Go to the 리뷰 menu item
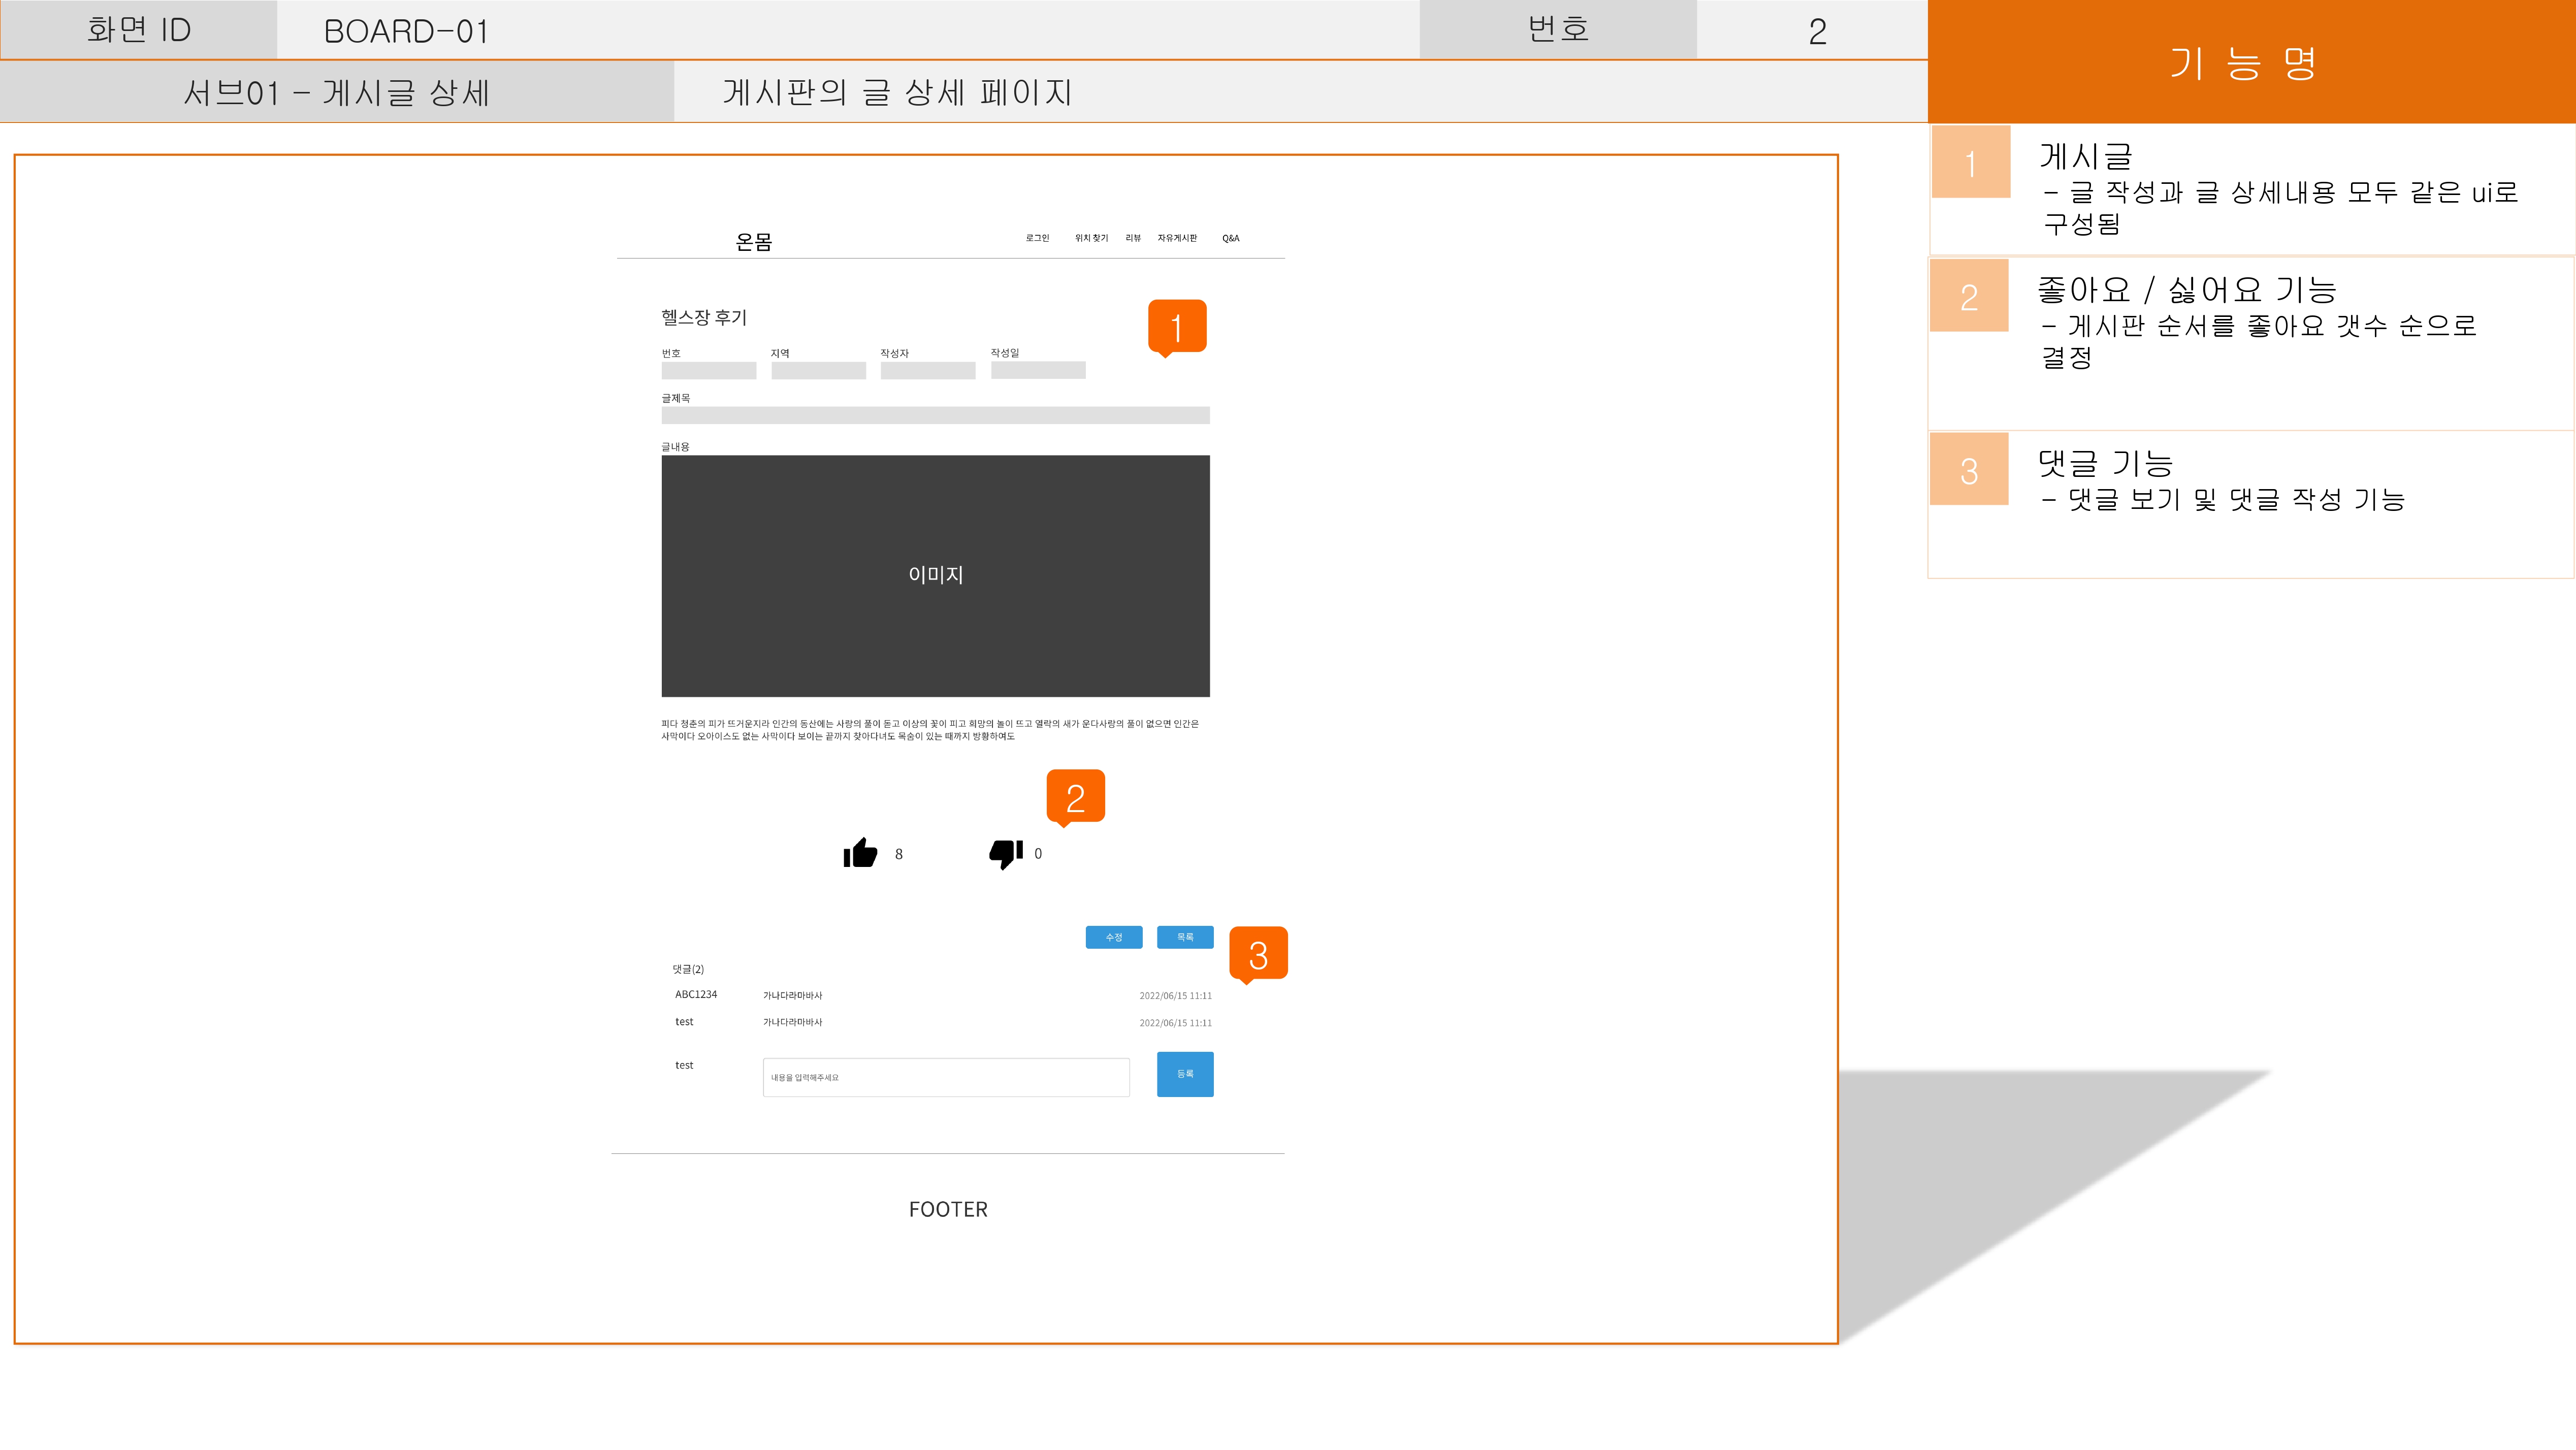2576x1450 pixels. pos(1133,238)
